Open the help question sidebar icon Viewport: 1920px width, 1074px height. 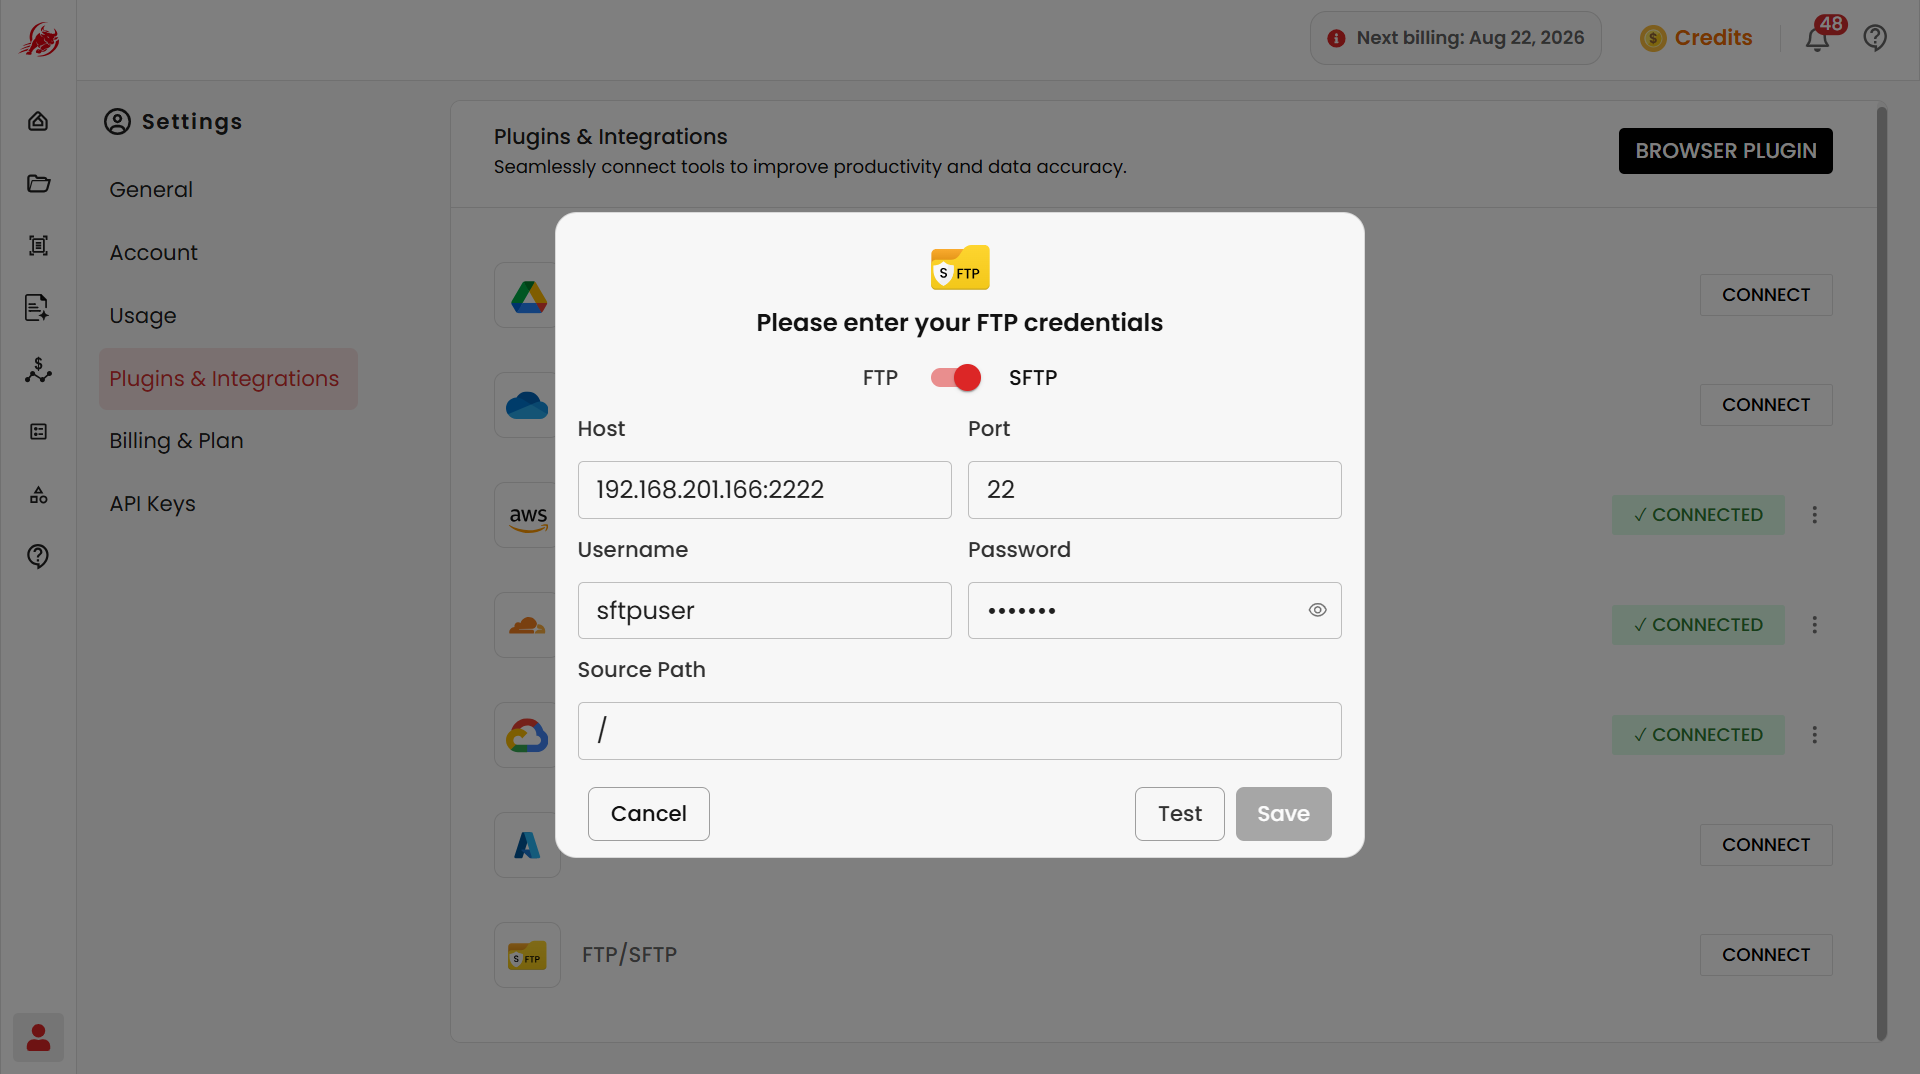[38, 556]
